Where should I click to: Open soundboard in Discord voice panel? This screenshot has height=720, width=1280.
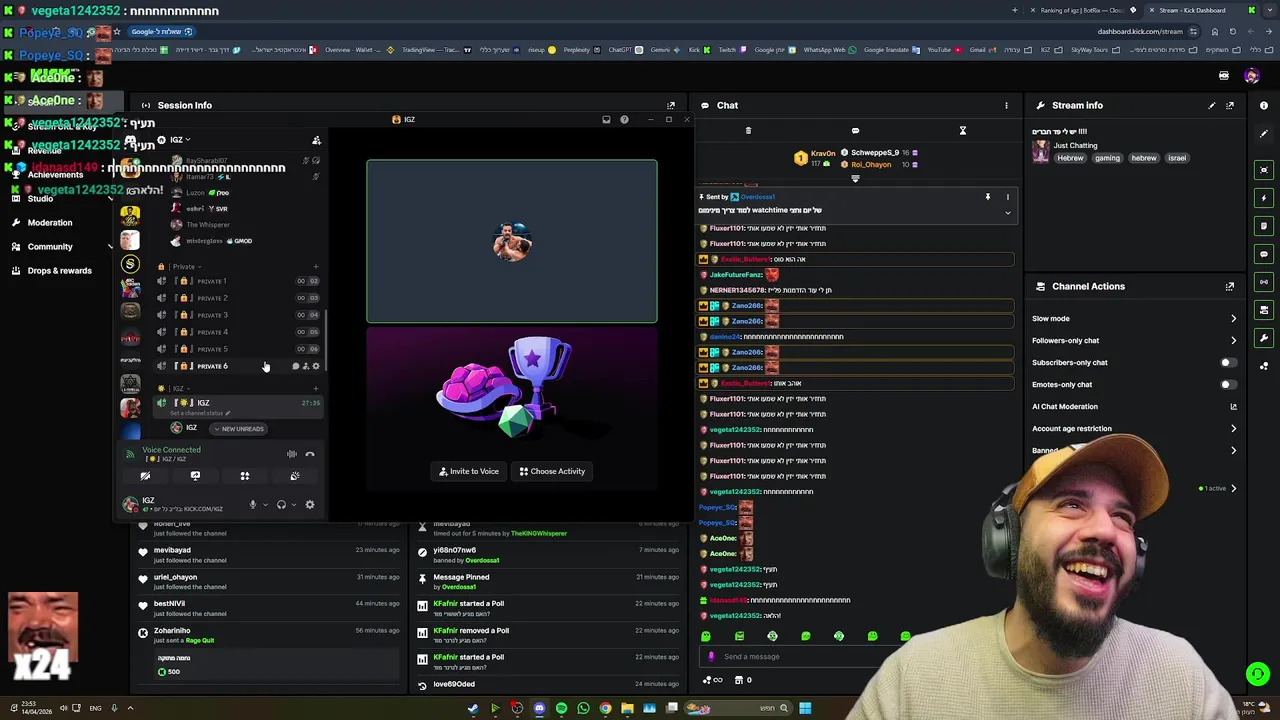[295, 476]
